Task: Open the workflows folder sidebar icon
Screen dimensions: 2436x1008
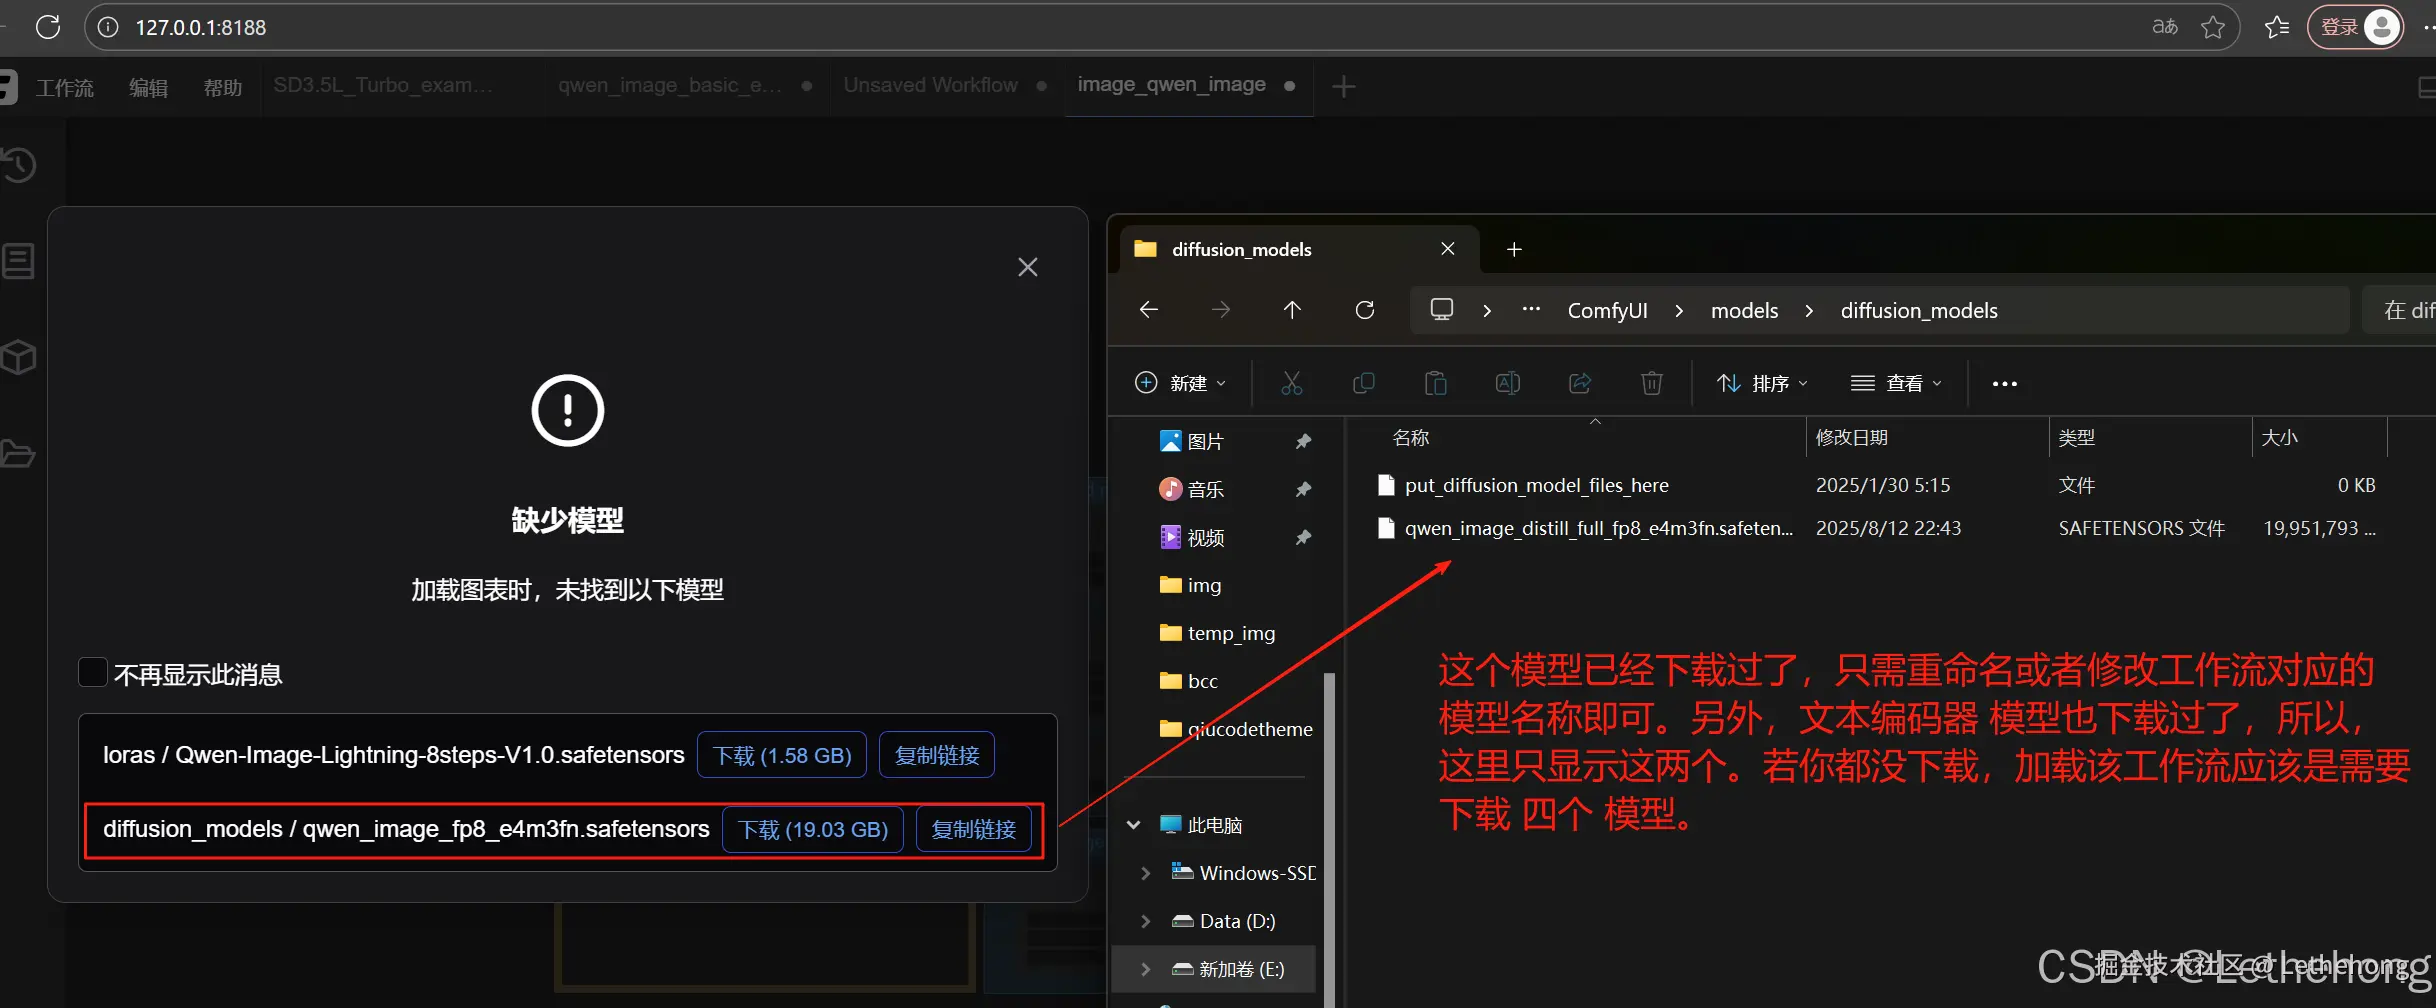Action: point(19,453)
